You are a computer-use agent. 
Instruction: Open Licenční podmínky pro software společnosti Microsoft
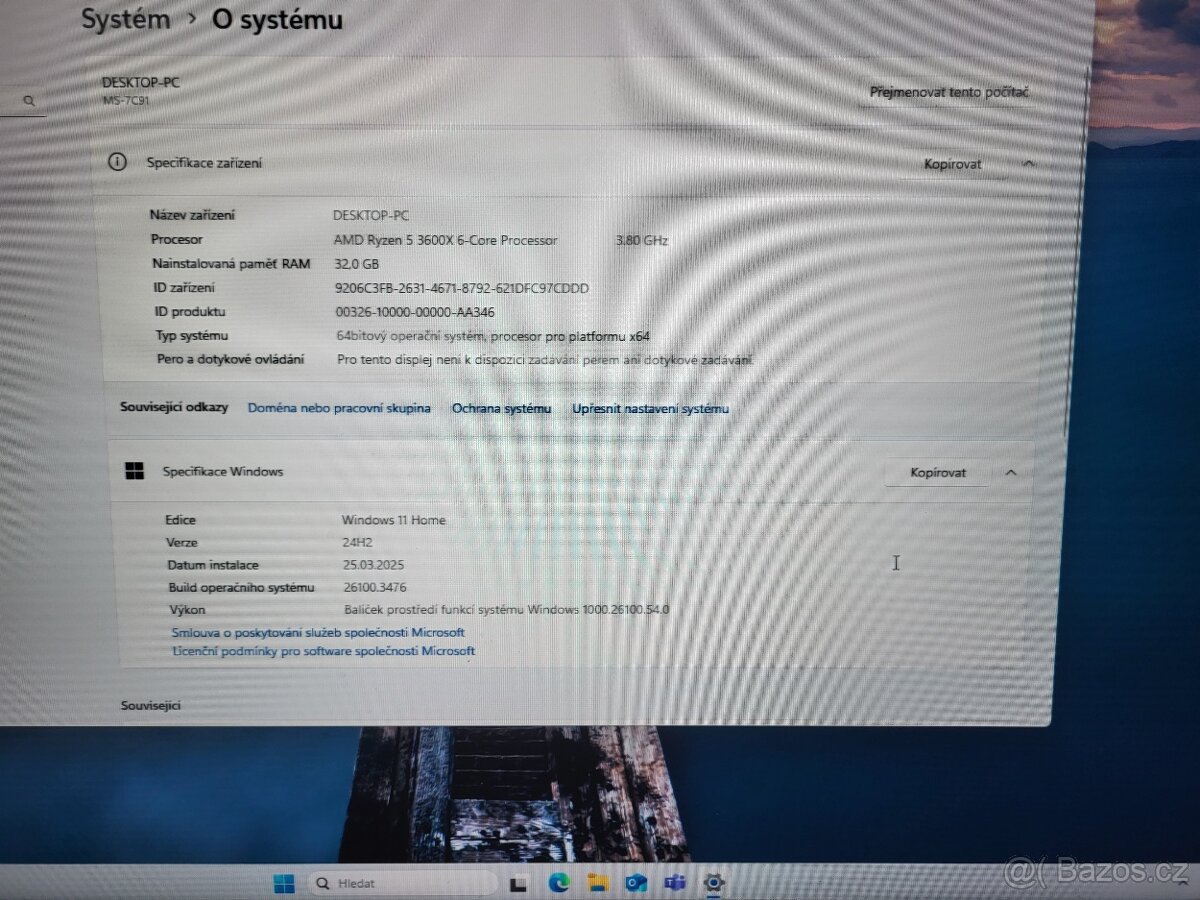click(x=324, y=650)
